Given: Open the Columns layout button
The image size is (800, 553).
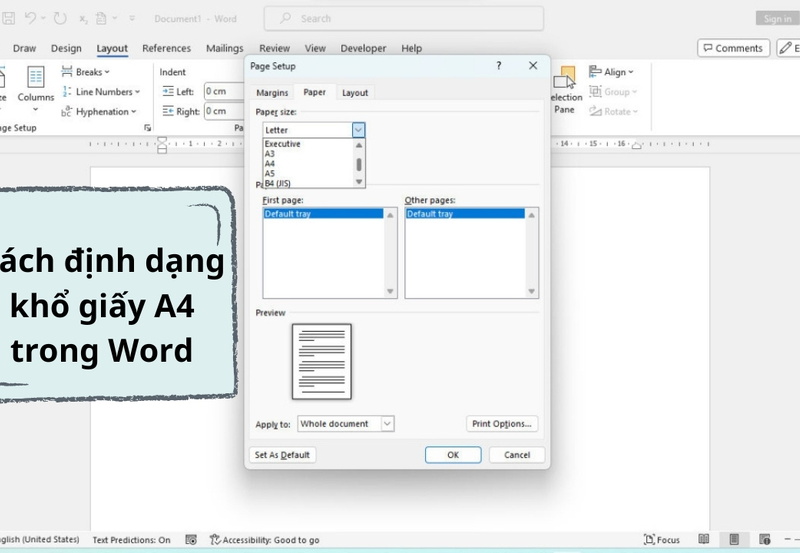Looking at the screenshot, I should [35, 88].
